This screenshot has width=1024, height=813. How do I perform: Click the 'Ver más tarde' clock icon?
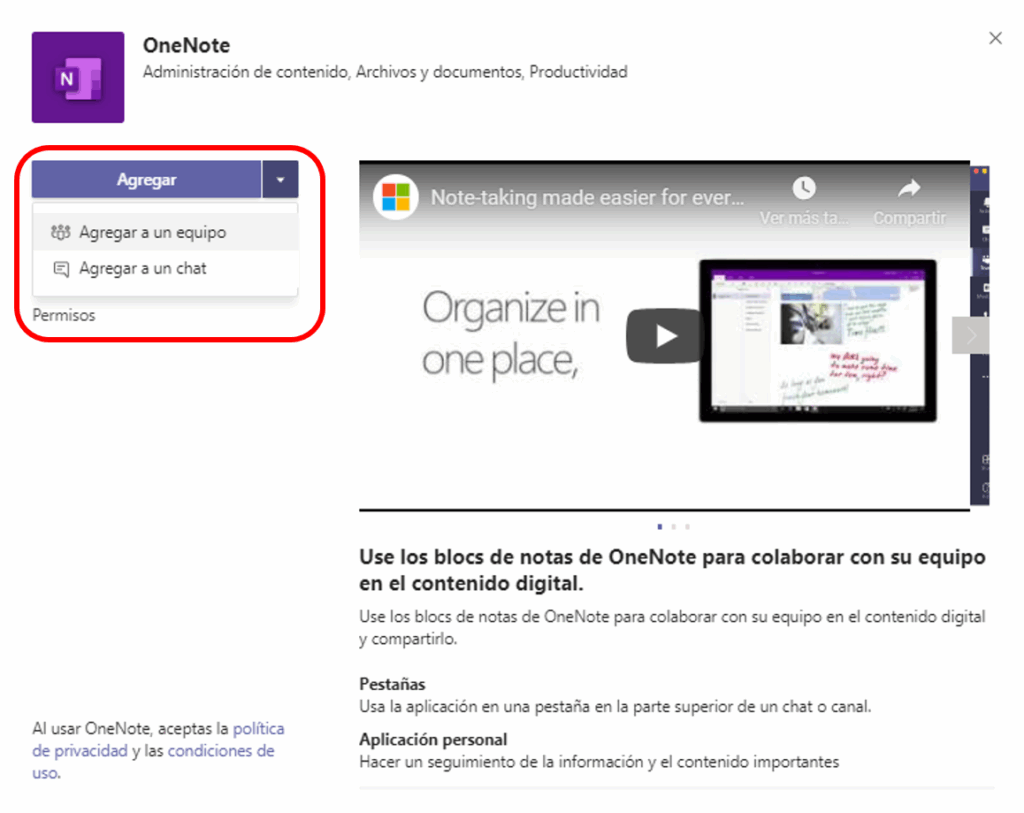[804, 188]
